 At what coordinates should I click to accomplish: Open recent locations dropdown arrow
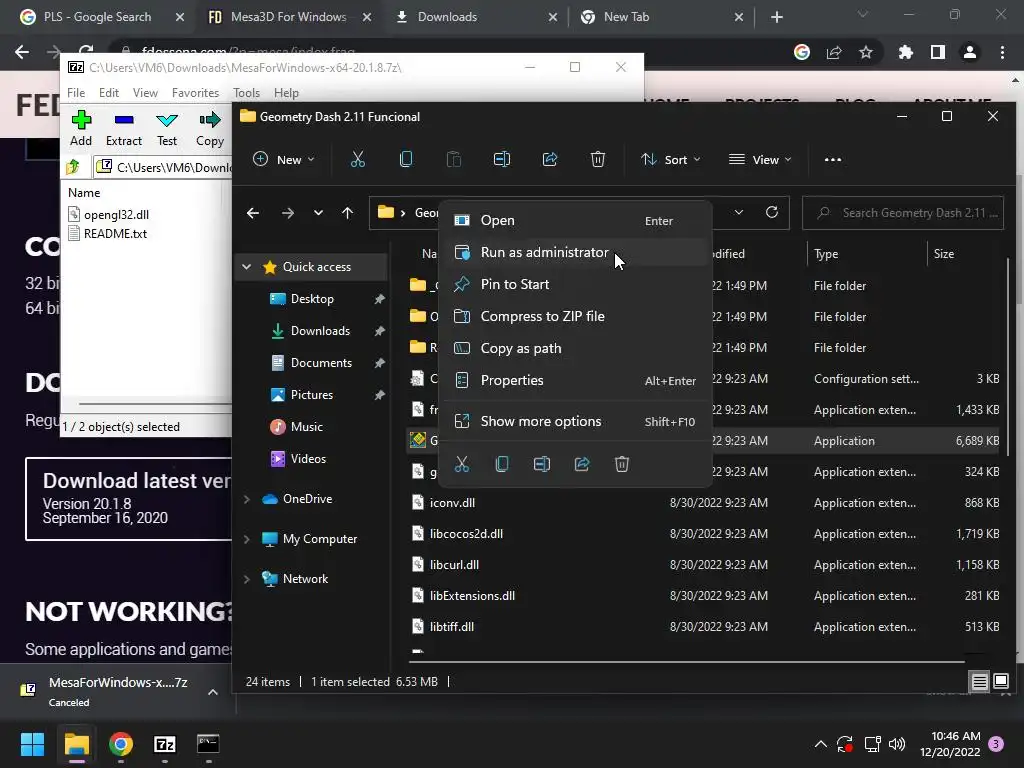(x=318, y=213)
